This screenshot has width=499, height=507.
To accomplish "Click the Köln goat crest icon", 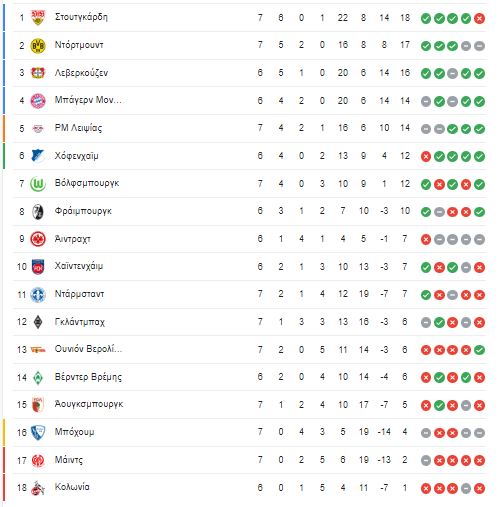I will click(x=38, y=488).
